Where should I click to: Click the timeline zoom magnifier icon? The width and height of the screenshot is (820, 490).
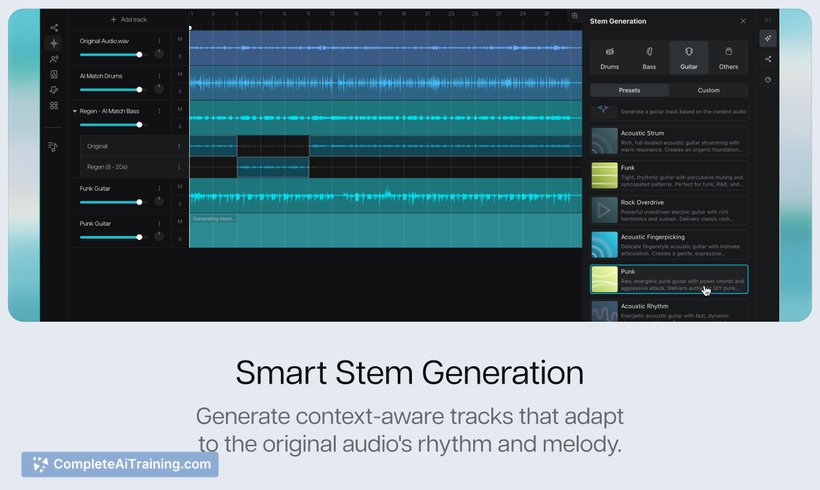pyautogui.click(x=574, y=17)
